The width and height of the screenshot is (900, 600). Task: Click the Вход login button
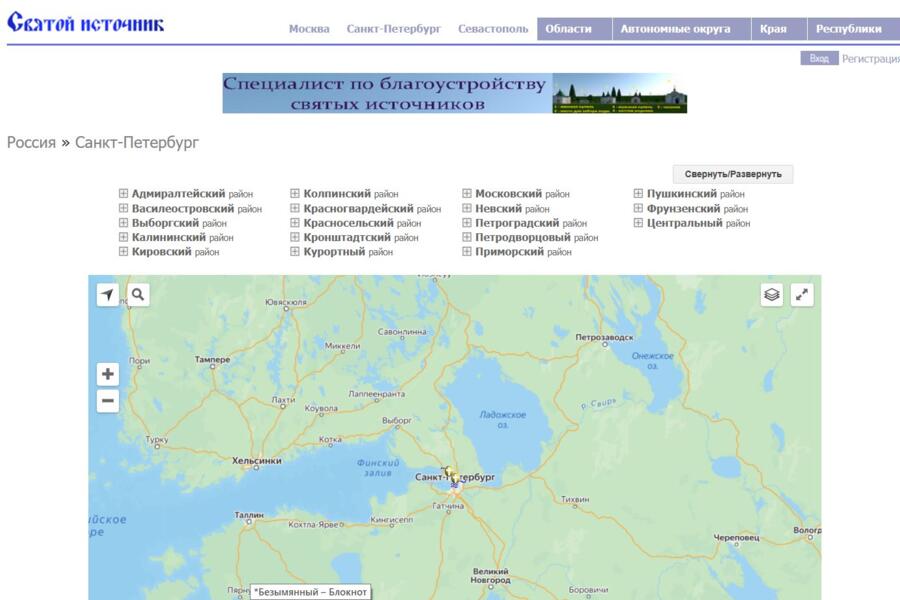pos(819,59)
